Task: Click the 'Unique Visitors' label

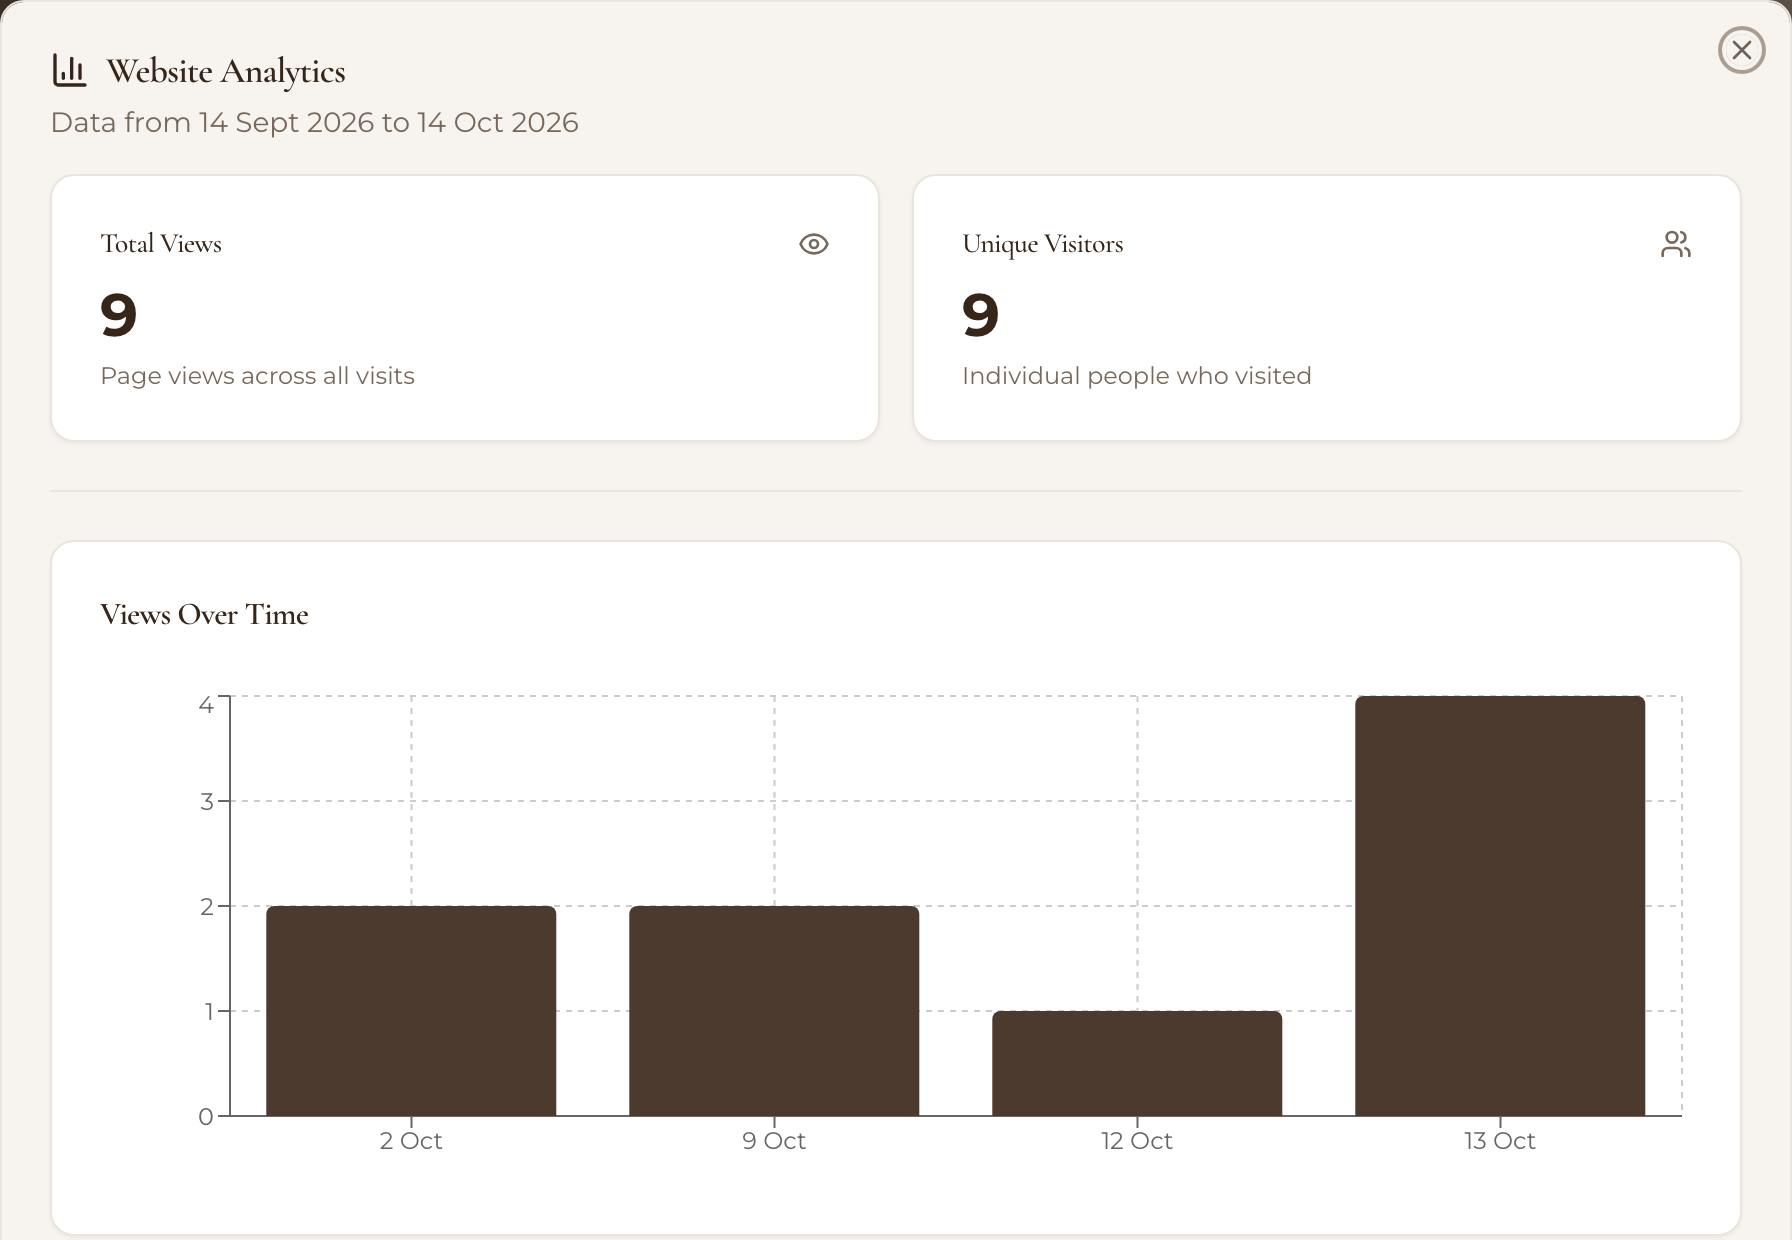Action: coord(1043,244)
